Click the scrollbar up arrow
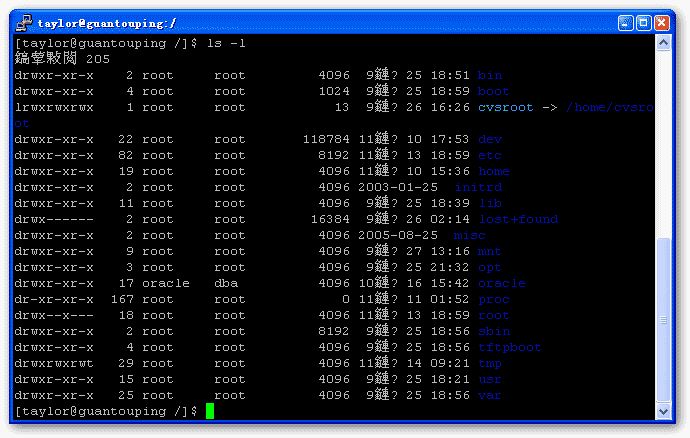The image size is (690, 438). pyautogui.click(x=663, y=43)
